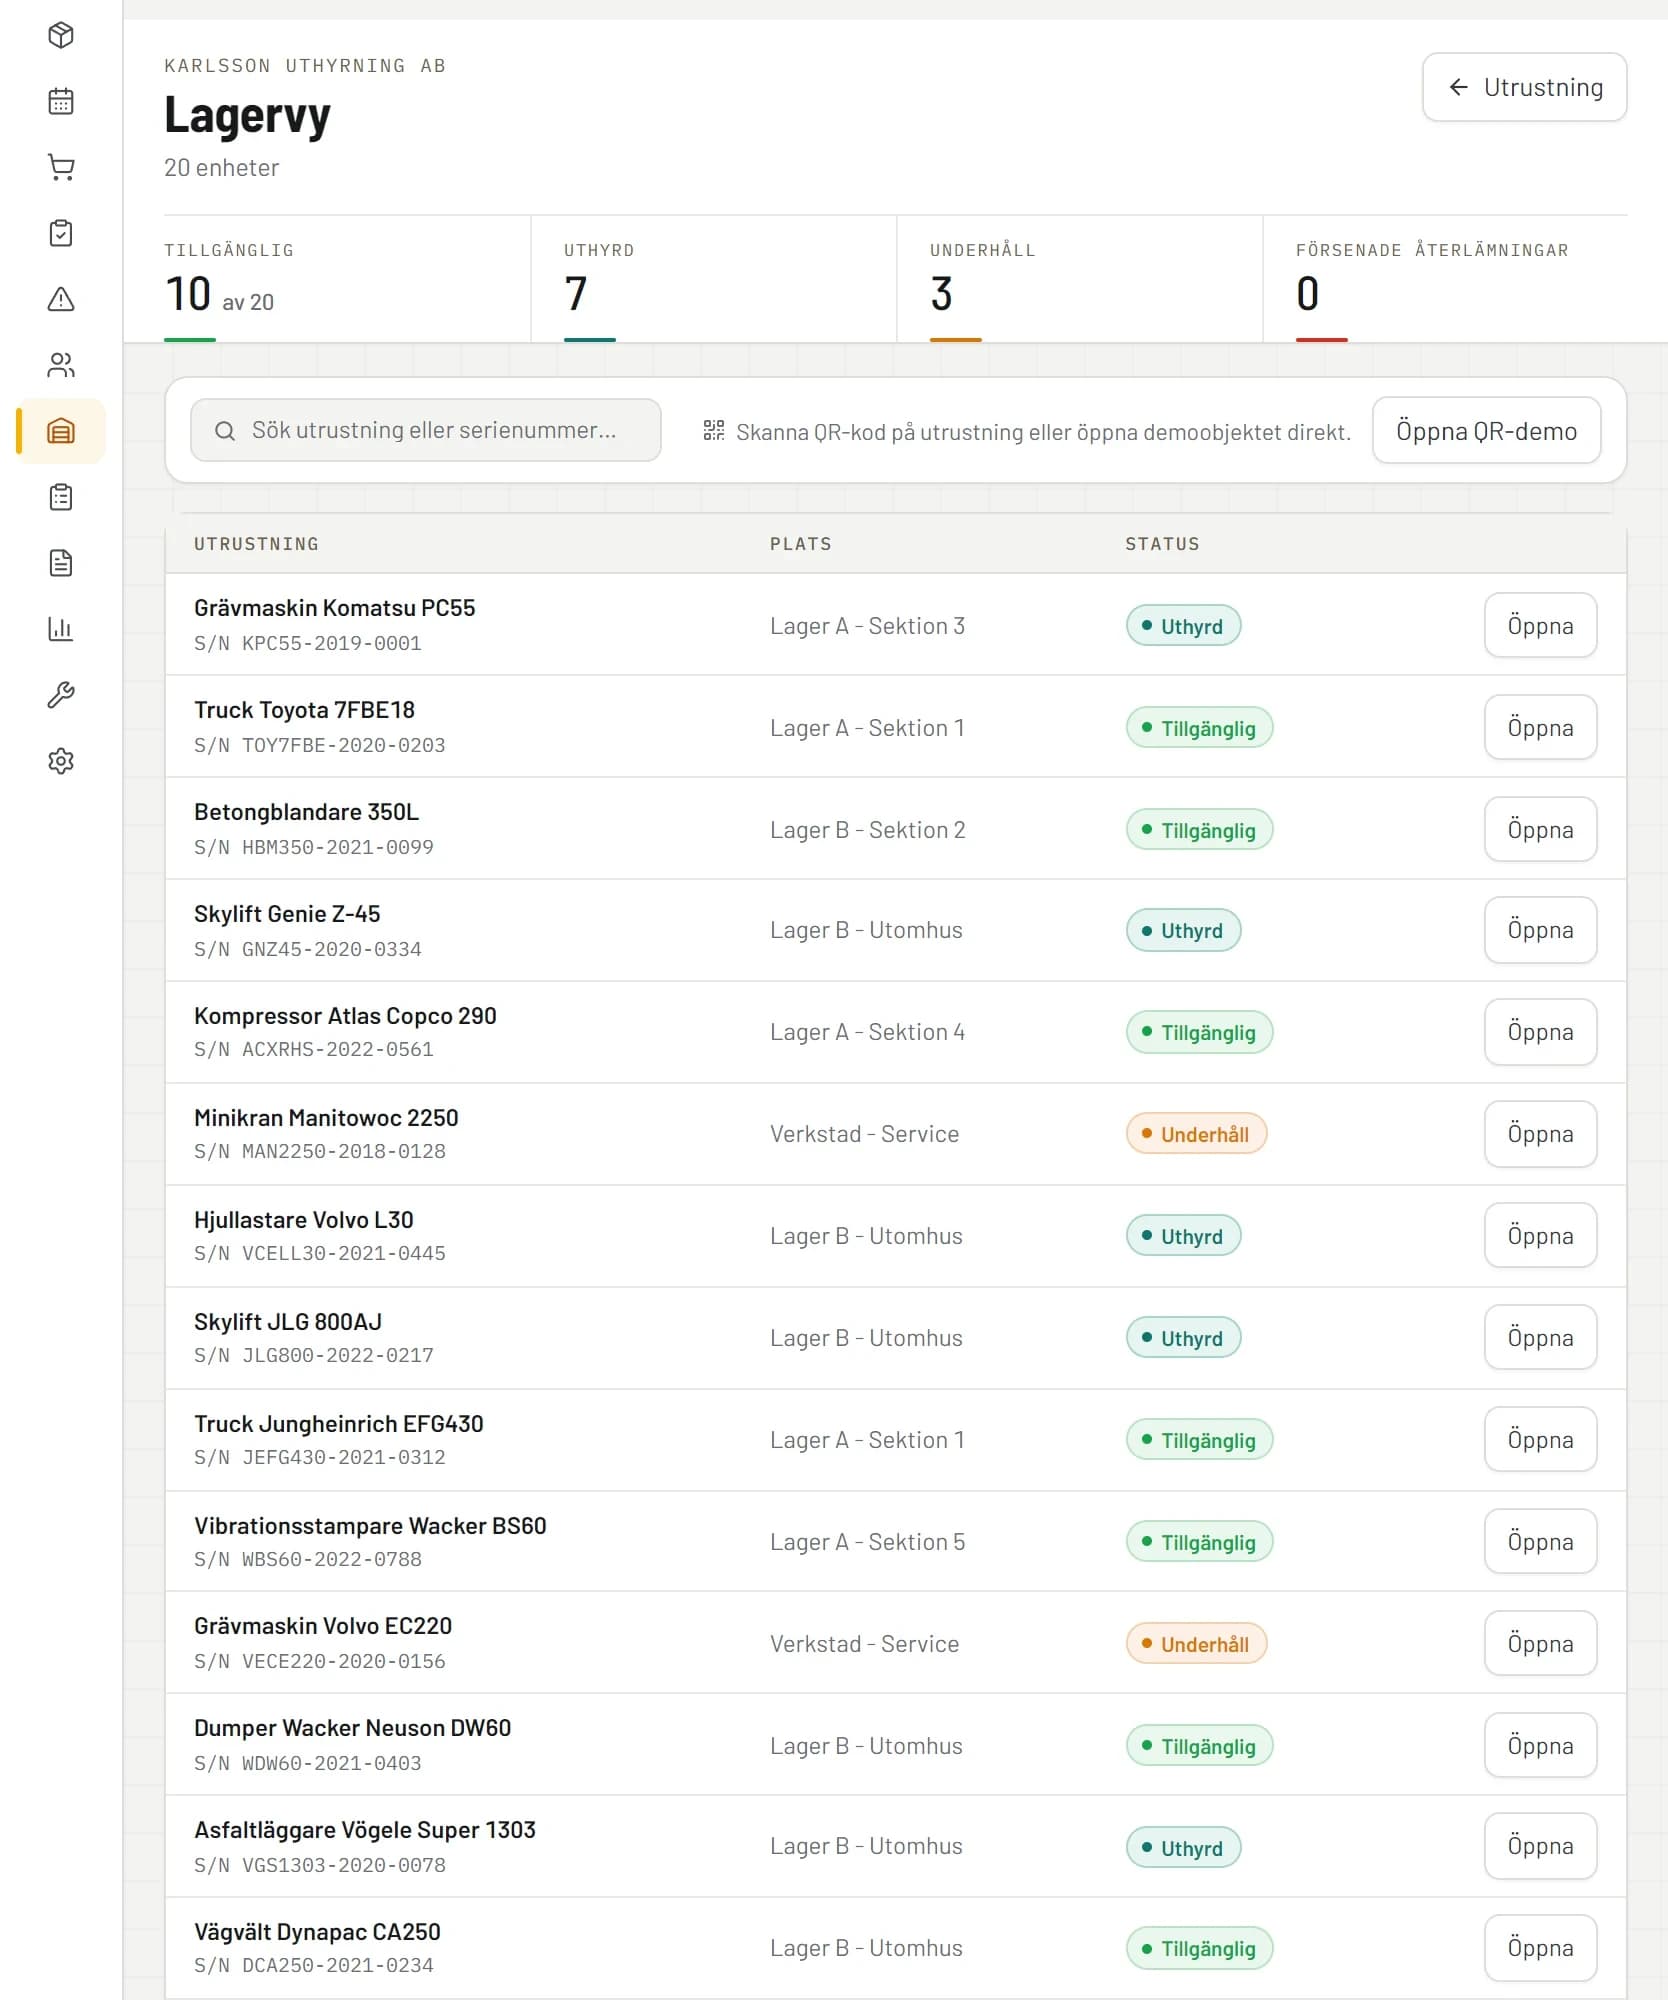Open the users icon in sidebar
This screenshot has width=1668, height=2000.
click(x=61, y=365)
